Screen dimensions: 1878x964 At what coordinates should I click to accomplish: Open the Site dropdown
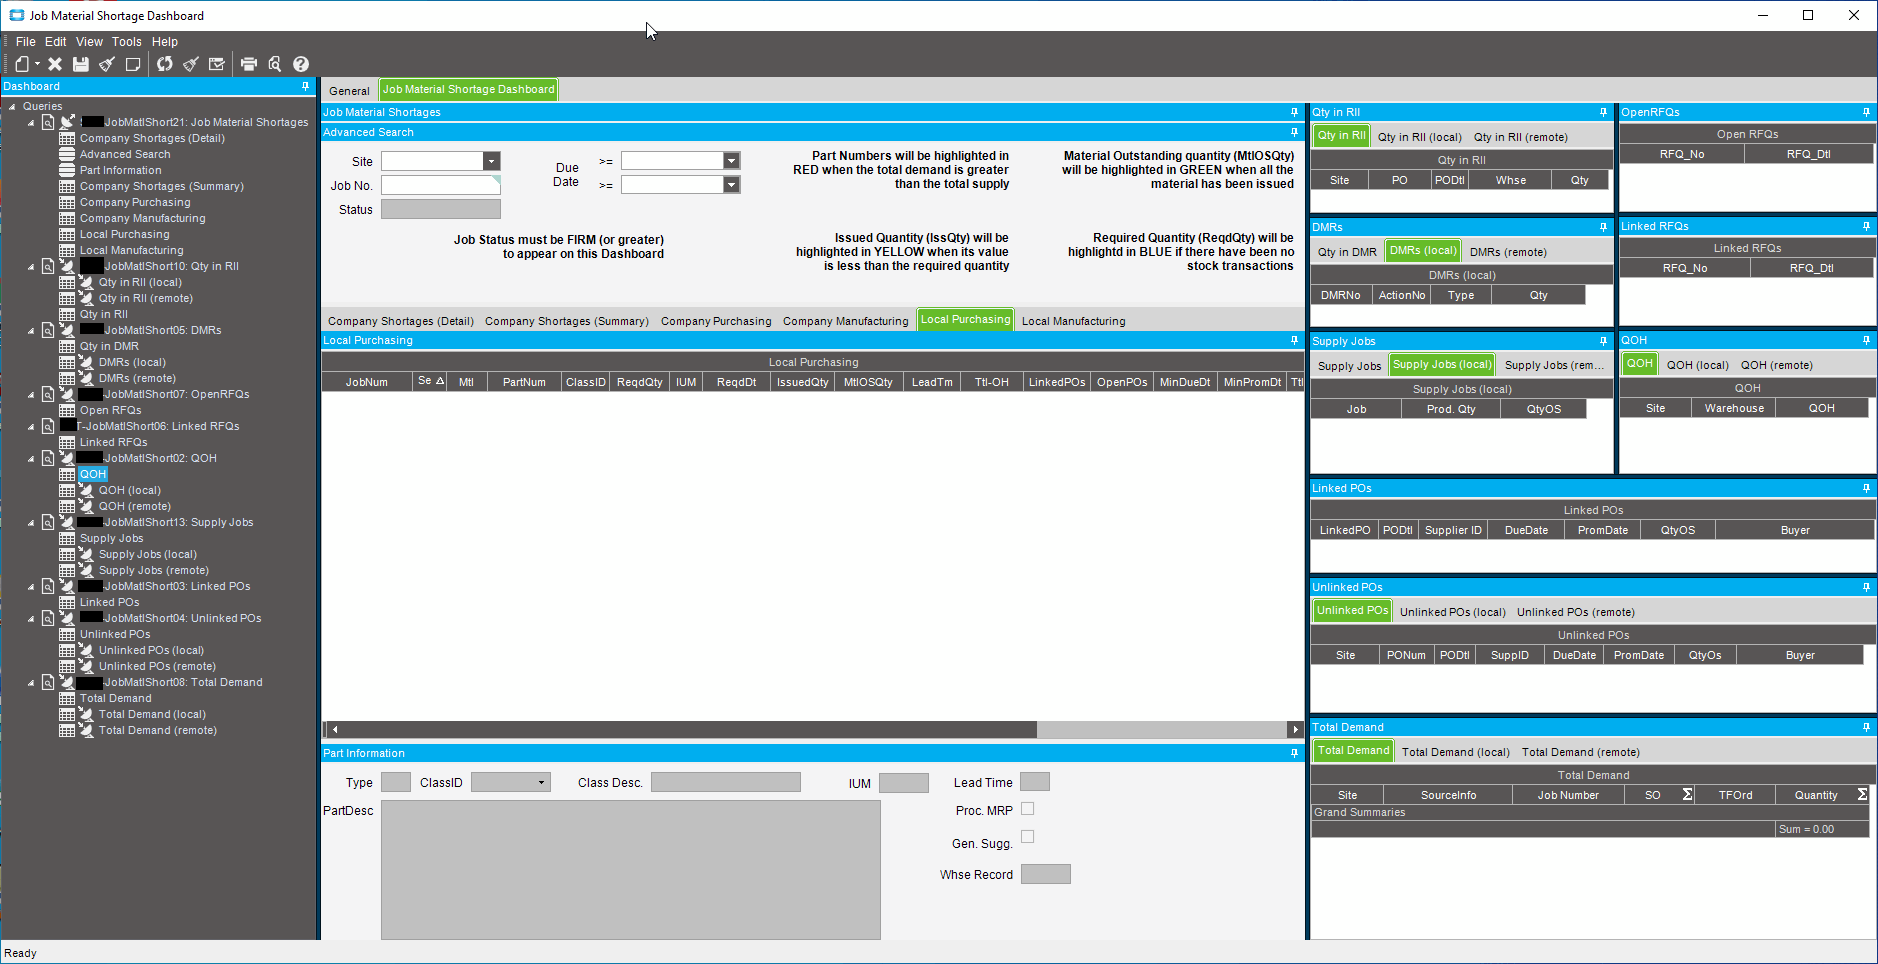click(491, 161)
